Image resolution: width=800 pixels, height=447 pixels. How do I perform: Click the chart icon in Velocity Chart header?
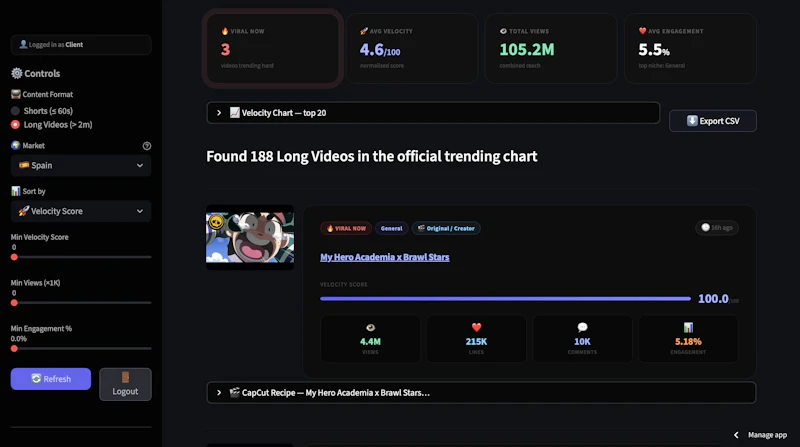(x=235, y=113)
